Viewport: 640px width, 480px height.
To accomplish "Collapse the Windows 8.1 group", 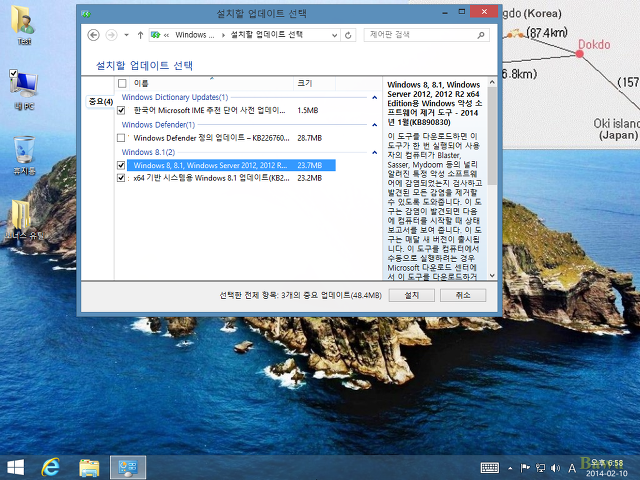I will 374,152.
